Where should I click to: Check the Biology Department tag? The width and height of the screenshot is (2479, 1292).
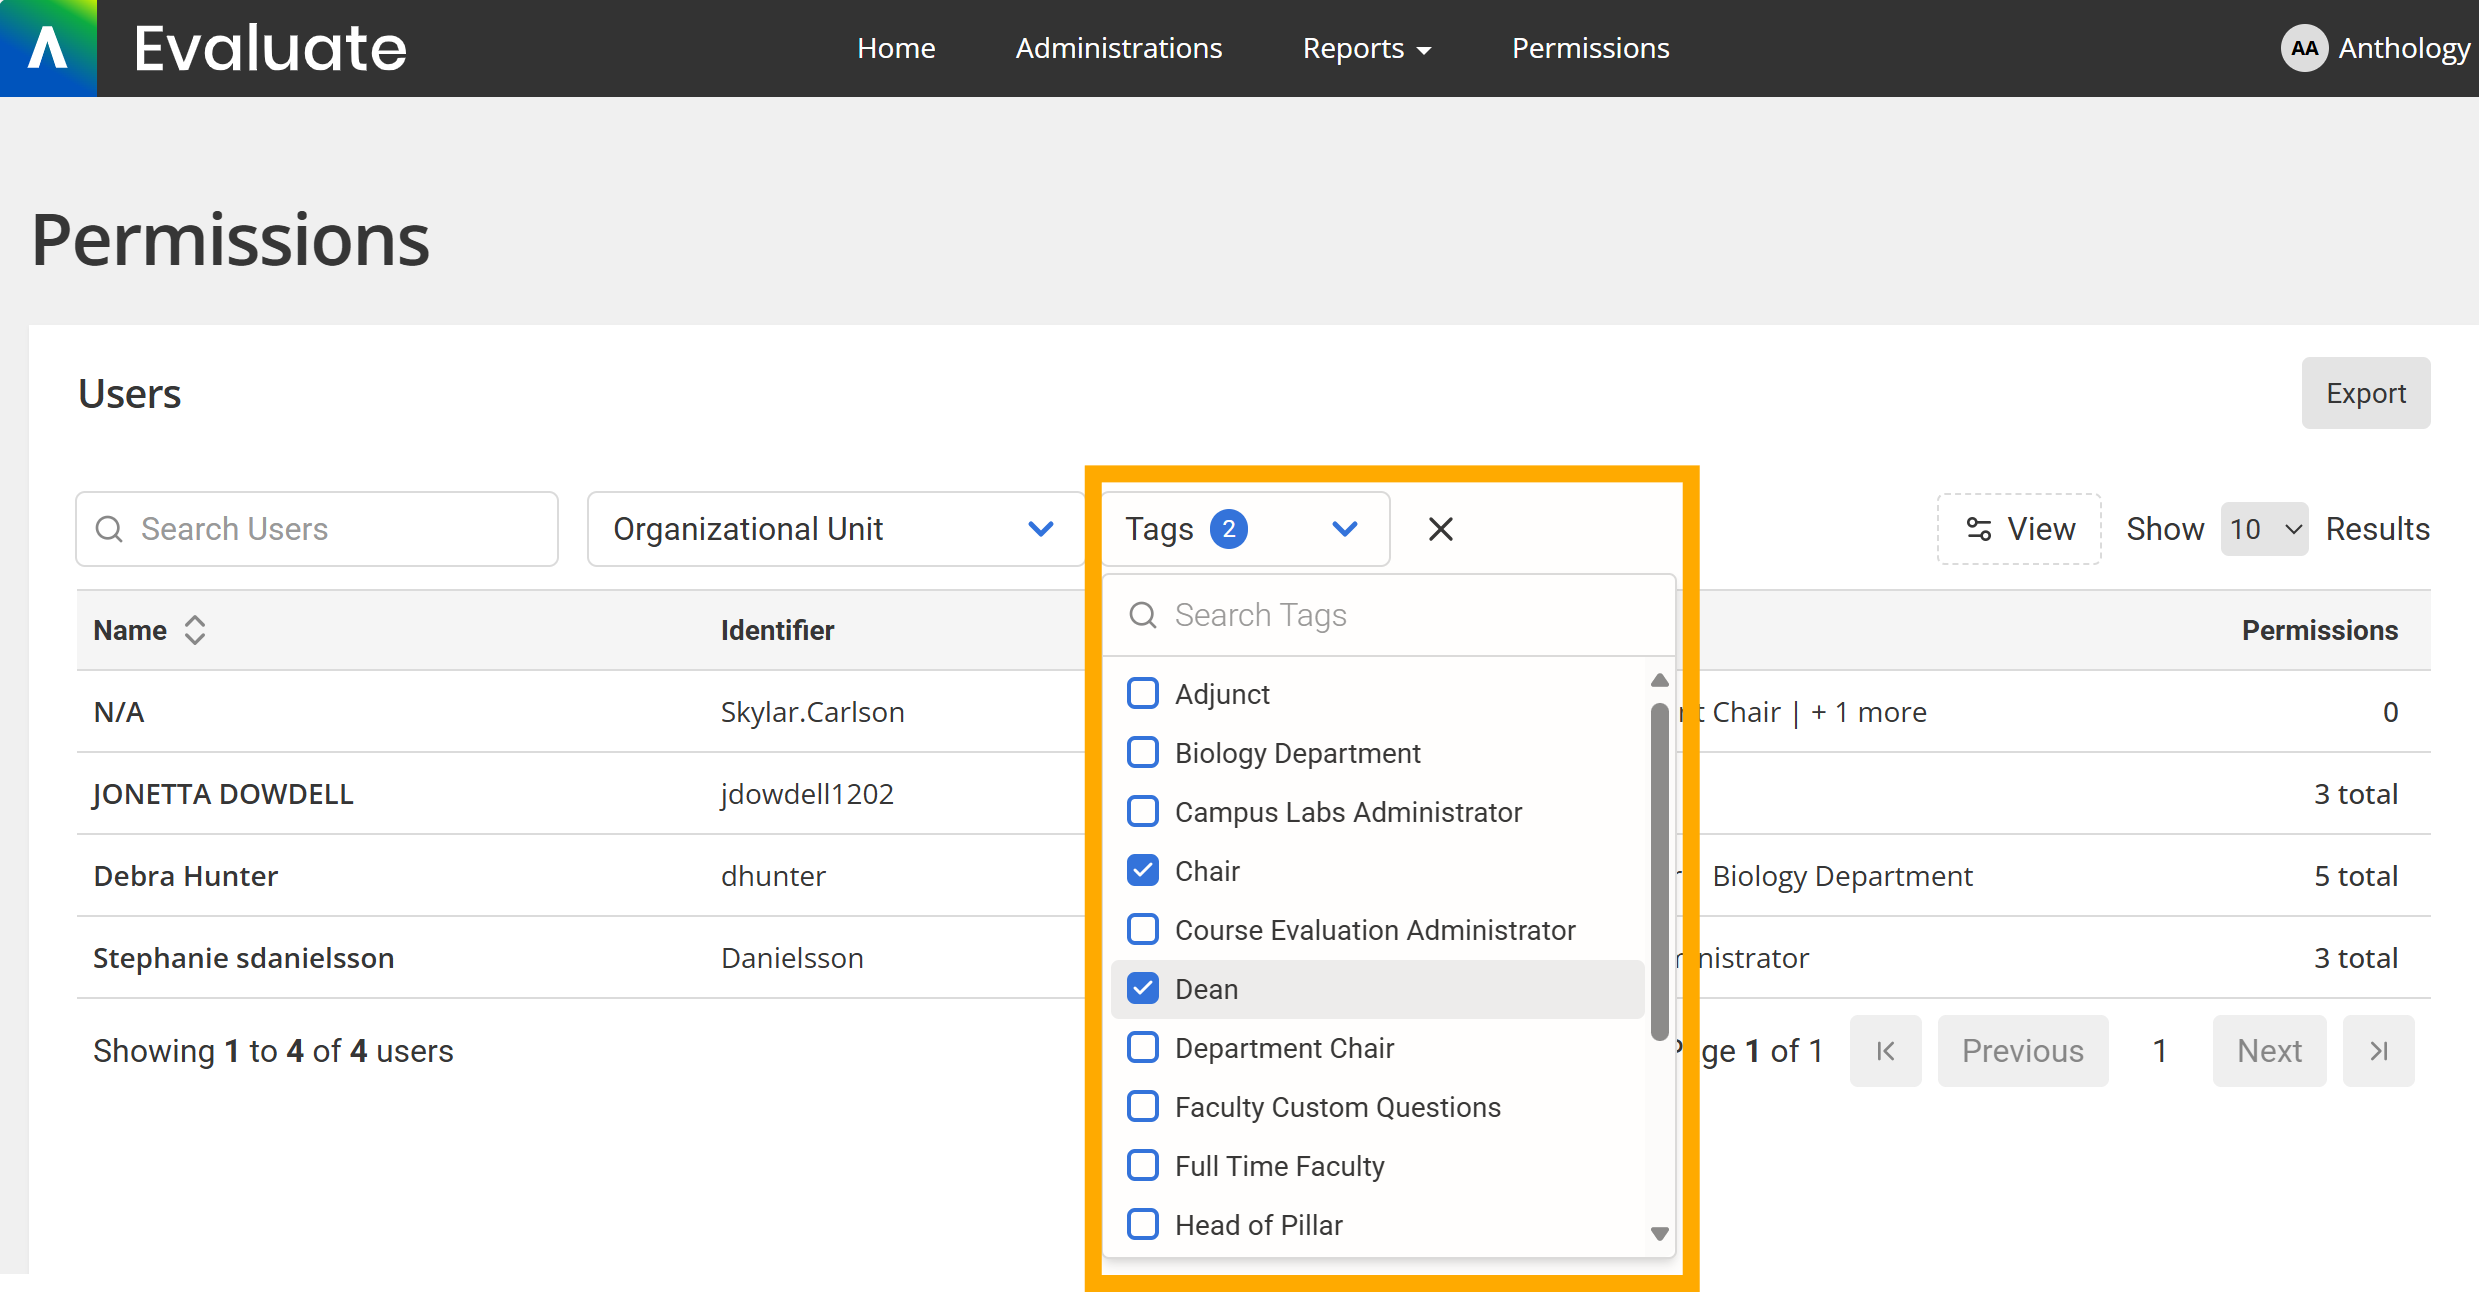pos(1143,753)
